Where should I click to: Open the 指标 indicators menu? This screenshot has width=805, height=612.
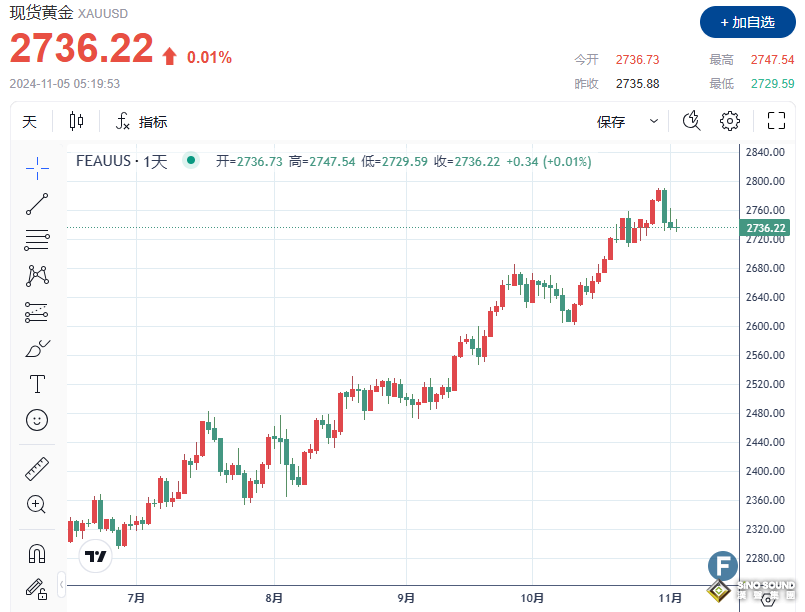click(142, 122)
